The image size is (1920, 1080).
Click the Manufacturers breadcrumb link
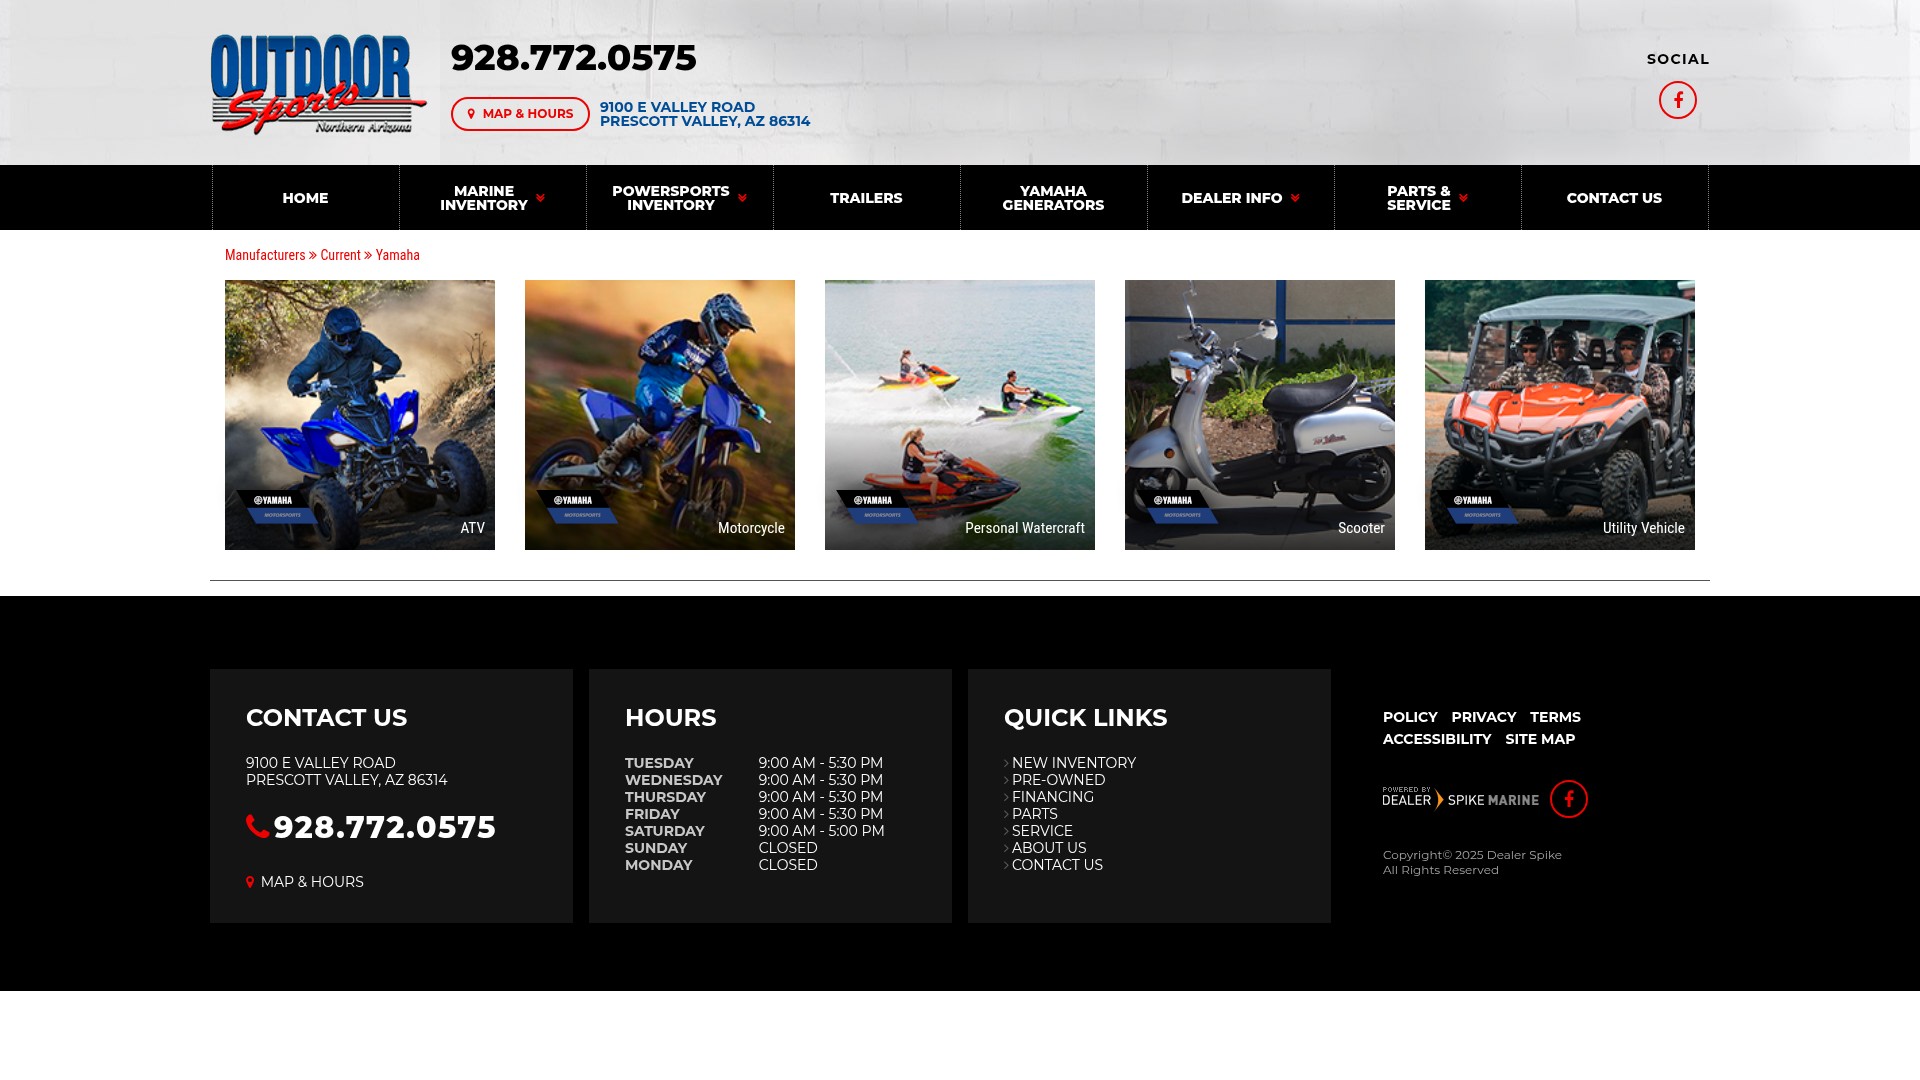[x=265, y=255]
